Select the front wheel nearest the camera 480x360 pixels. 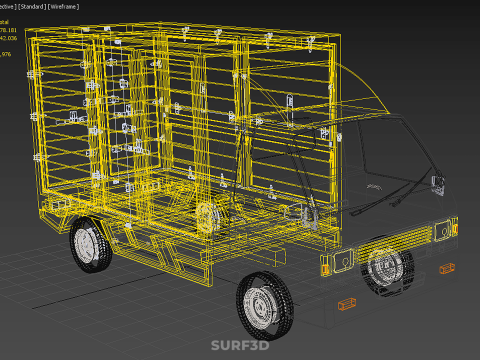tap(265, 305)
